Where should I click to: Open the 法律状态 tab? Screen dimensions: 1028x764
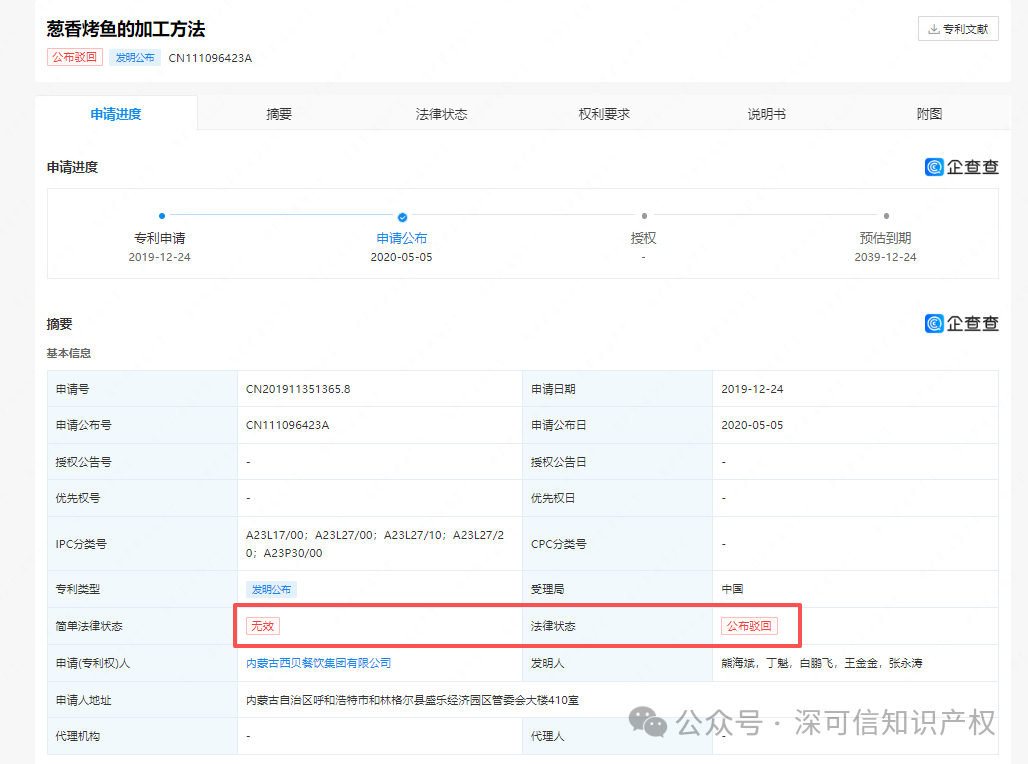[441, 114]
